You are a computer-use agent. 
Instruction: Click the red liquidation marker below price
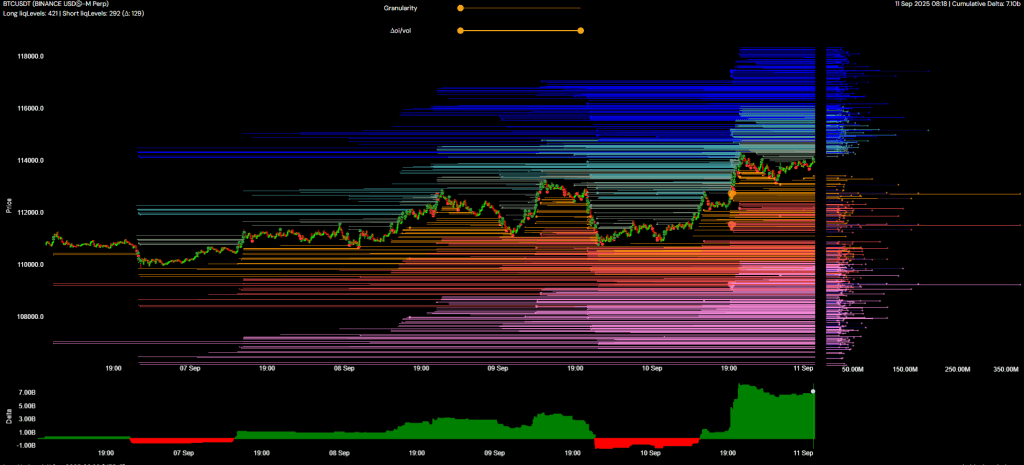(732, 226)
